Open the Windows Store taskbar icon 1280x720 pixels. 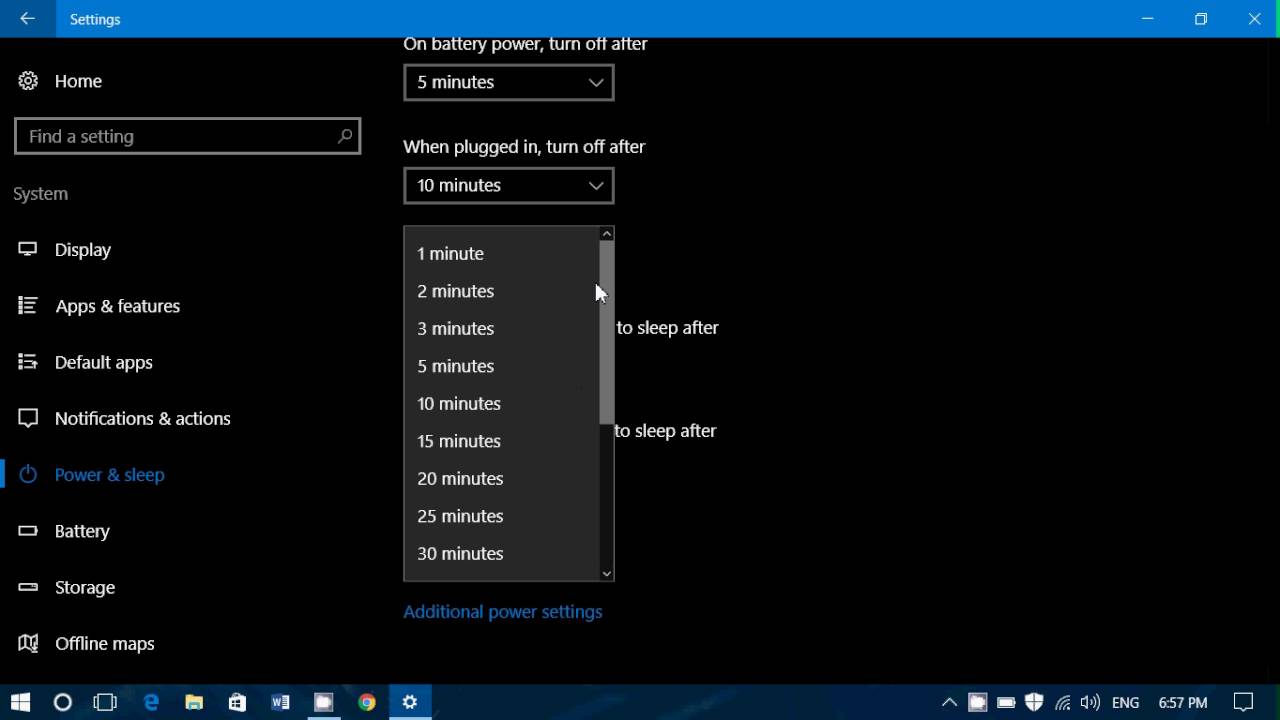pyautogui.click(x=237, y=703)
